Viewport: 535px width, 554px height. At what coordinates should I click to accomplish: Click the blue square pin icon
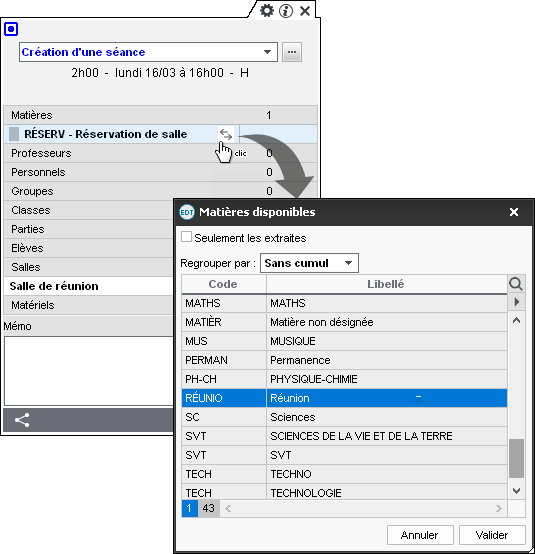[x=11, y=29]
